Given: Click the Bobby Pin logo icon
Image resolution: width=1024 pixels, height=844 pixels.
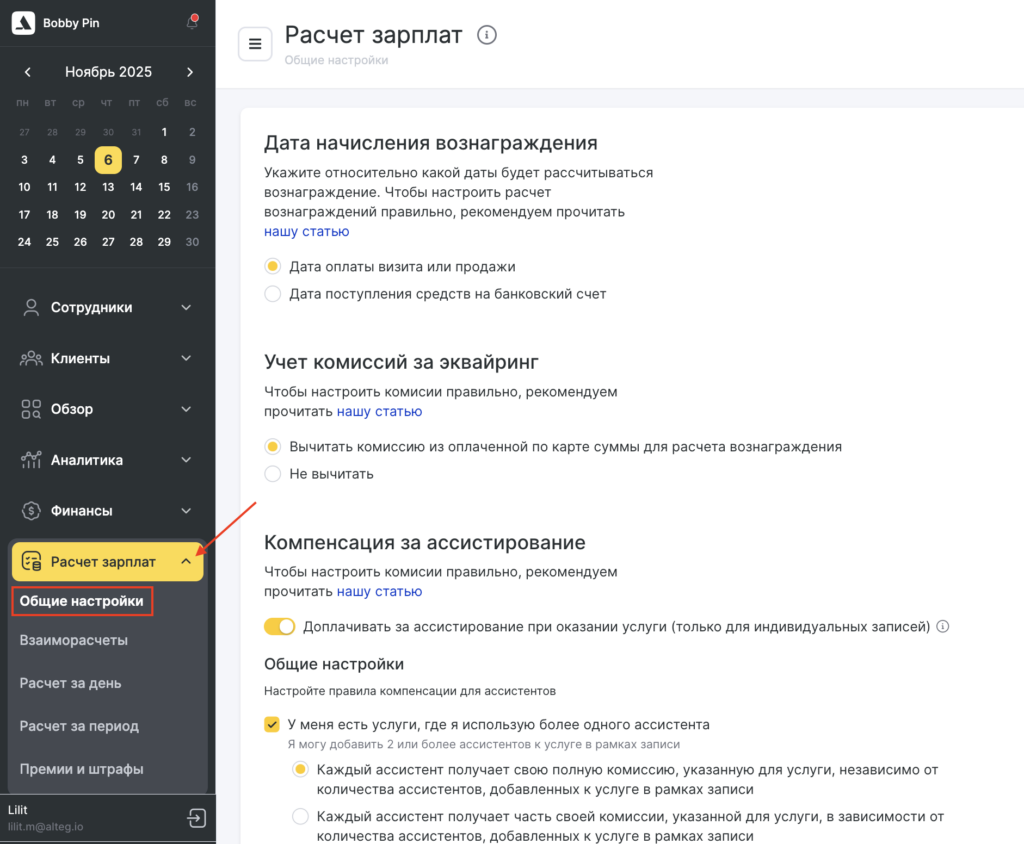Looking at the screenshot, I should click(x=23, y=23).
